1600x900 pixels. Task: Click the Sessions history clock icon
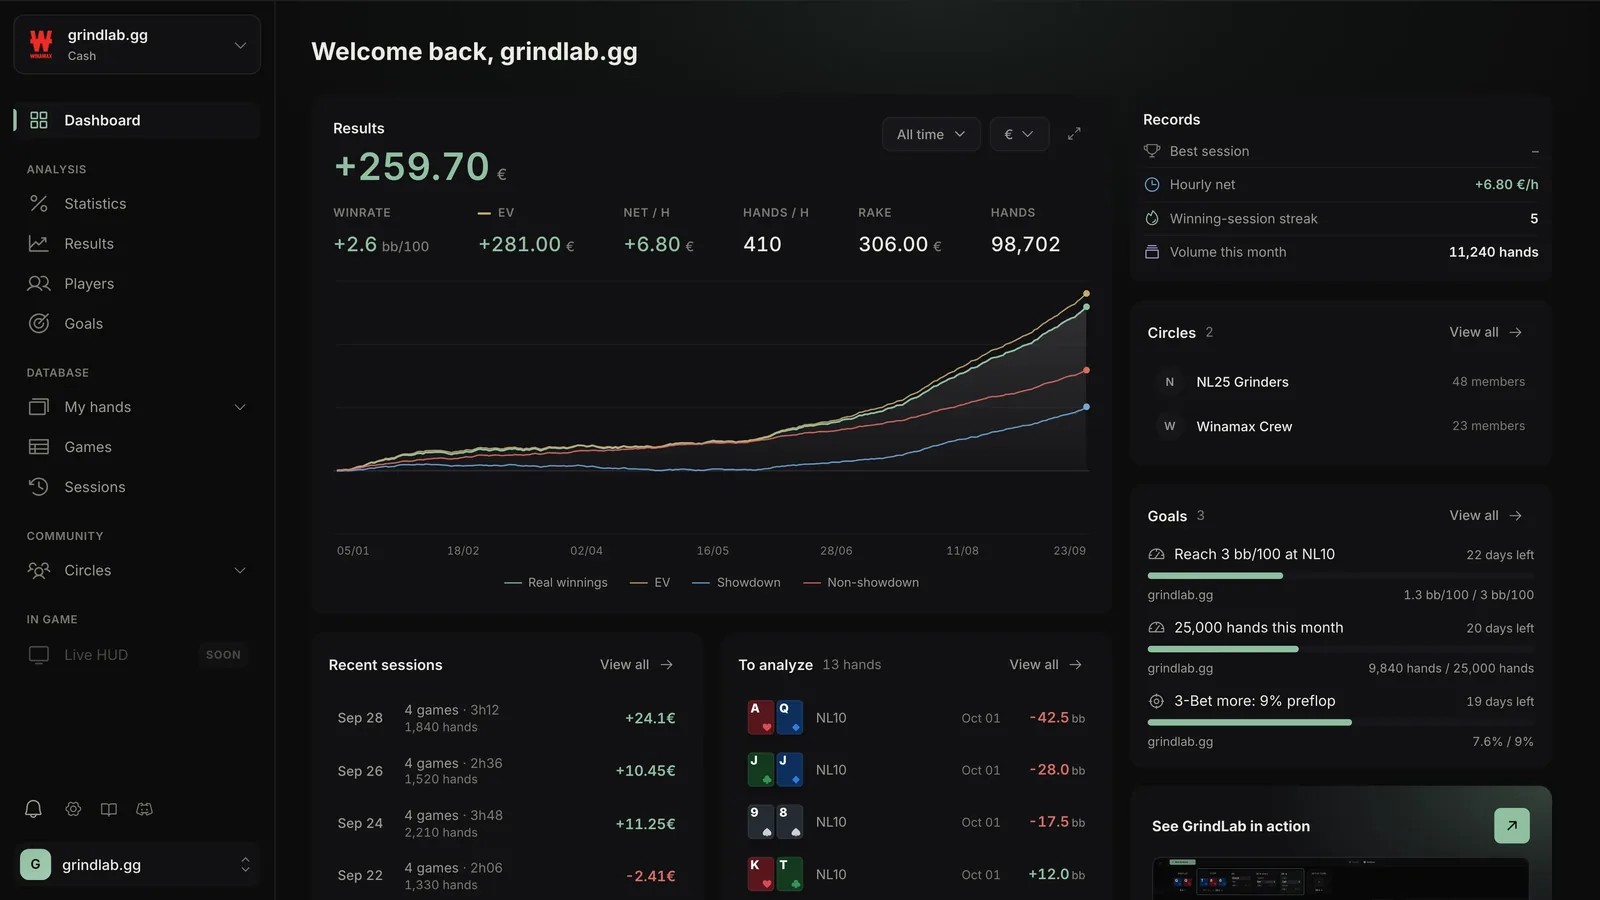[39, 487]
